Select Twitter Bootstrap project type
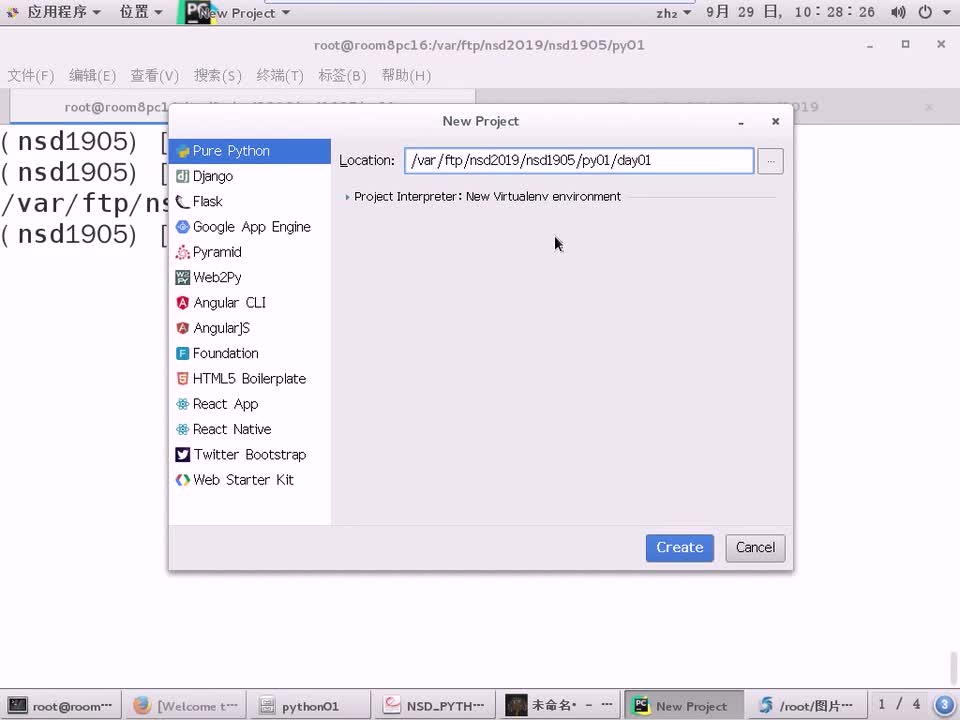 pyautogui.click(x=250, y=455)
